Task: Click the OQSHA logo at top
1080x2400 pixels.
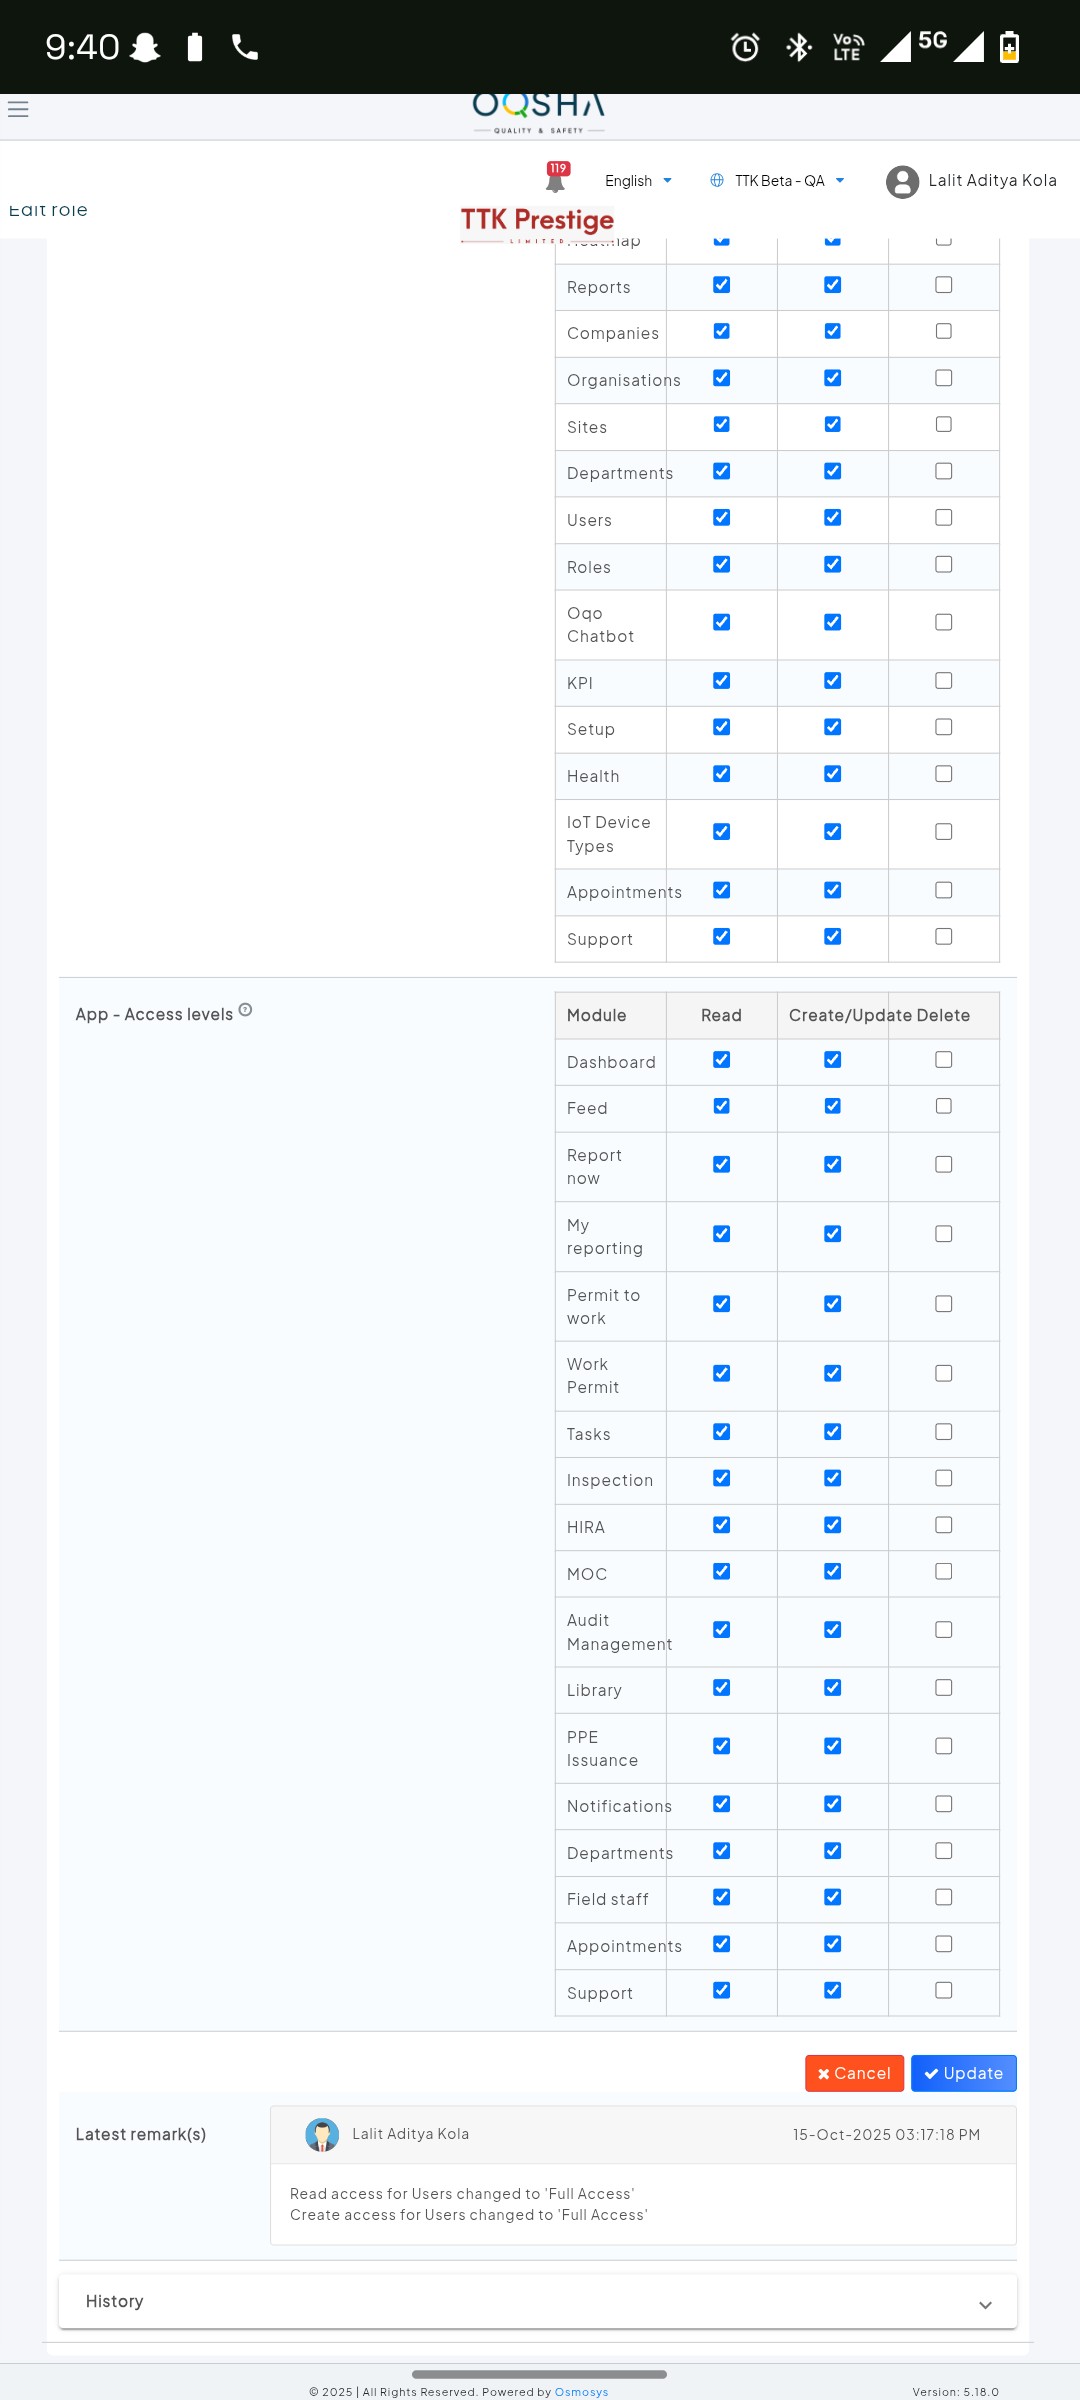Action: click(538, 112)
